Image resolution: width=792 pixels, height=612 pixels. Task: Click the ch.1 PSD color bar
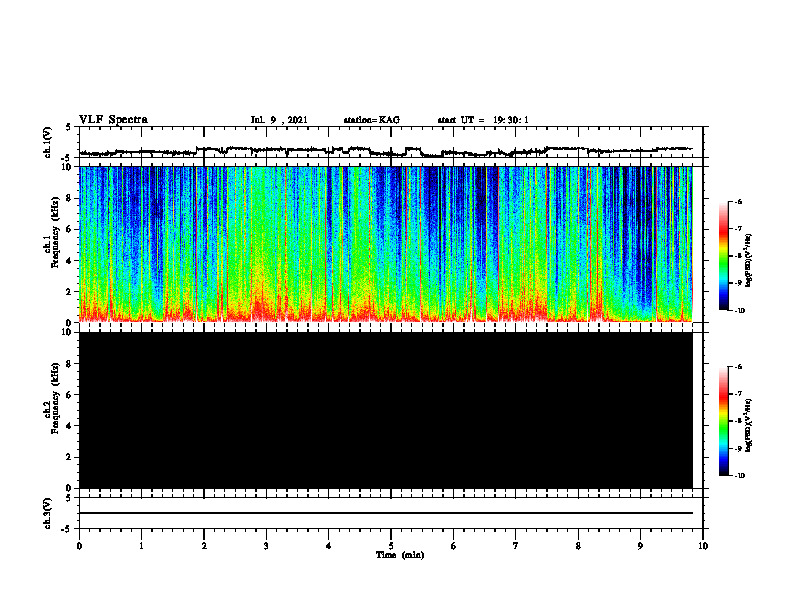(x=724, y=256)
